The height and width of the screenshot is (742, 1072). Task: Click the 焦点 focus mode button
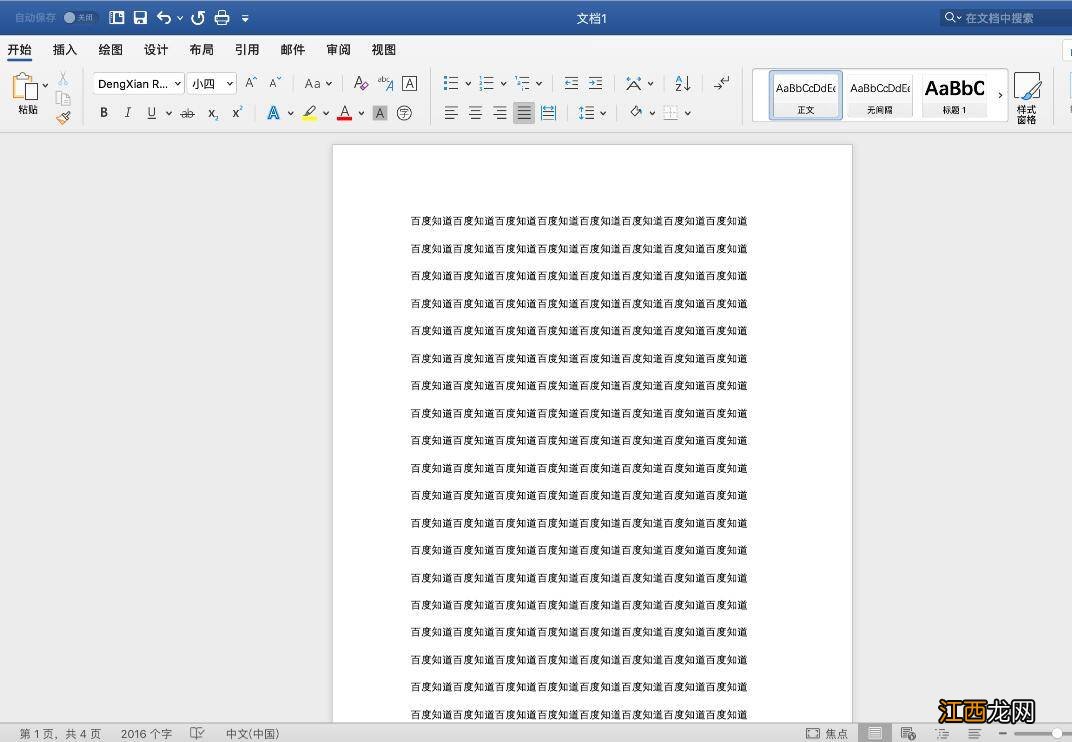(827, 733)
